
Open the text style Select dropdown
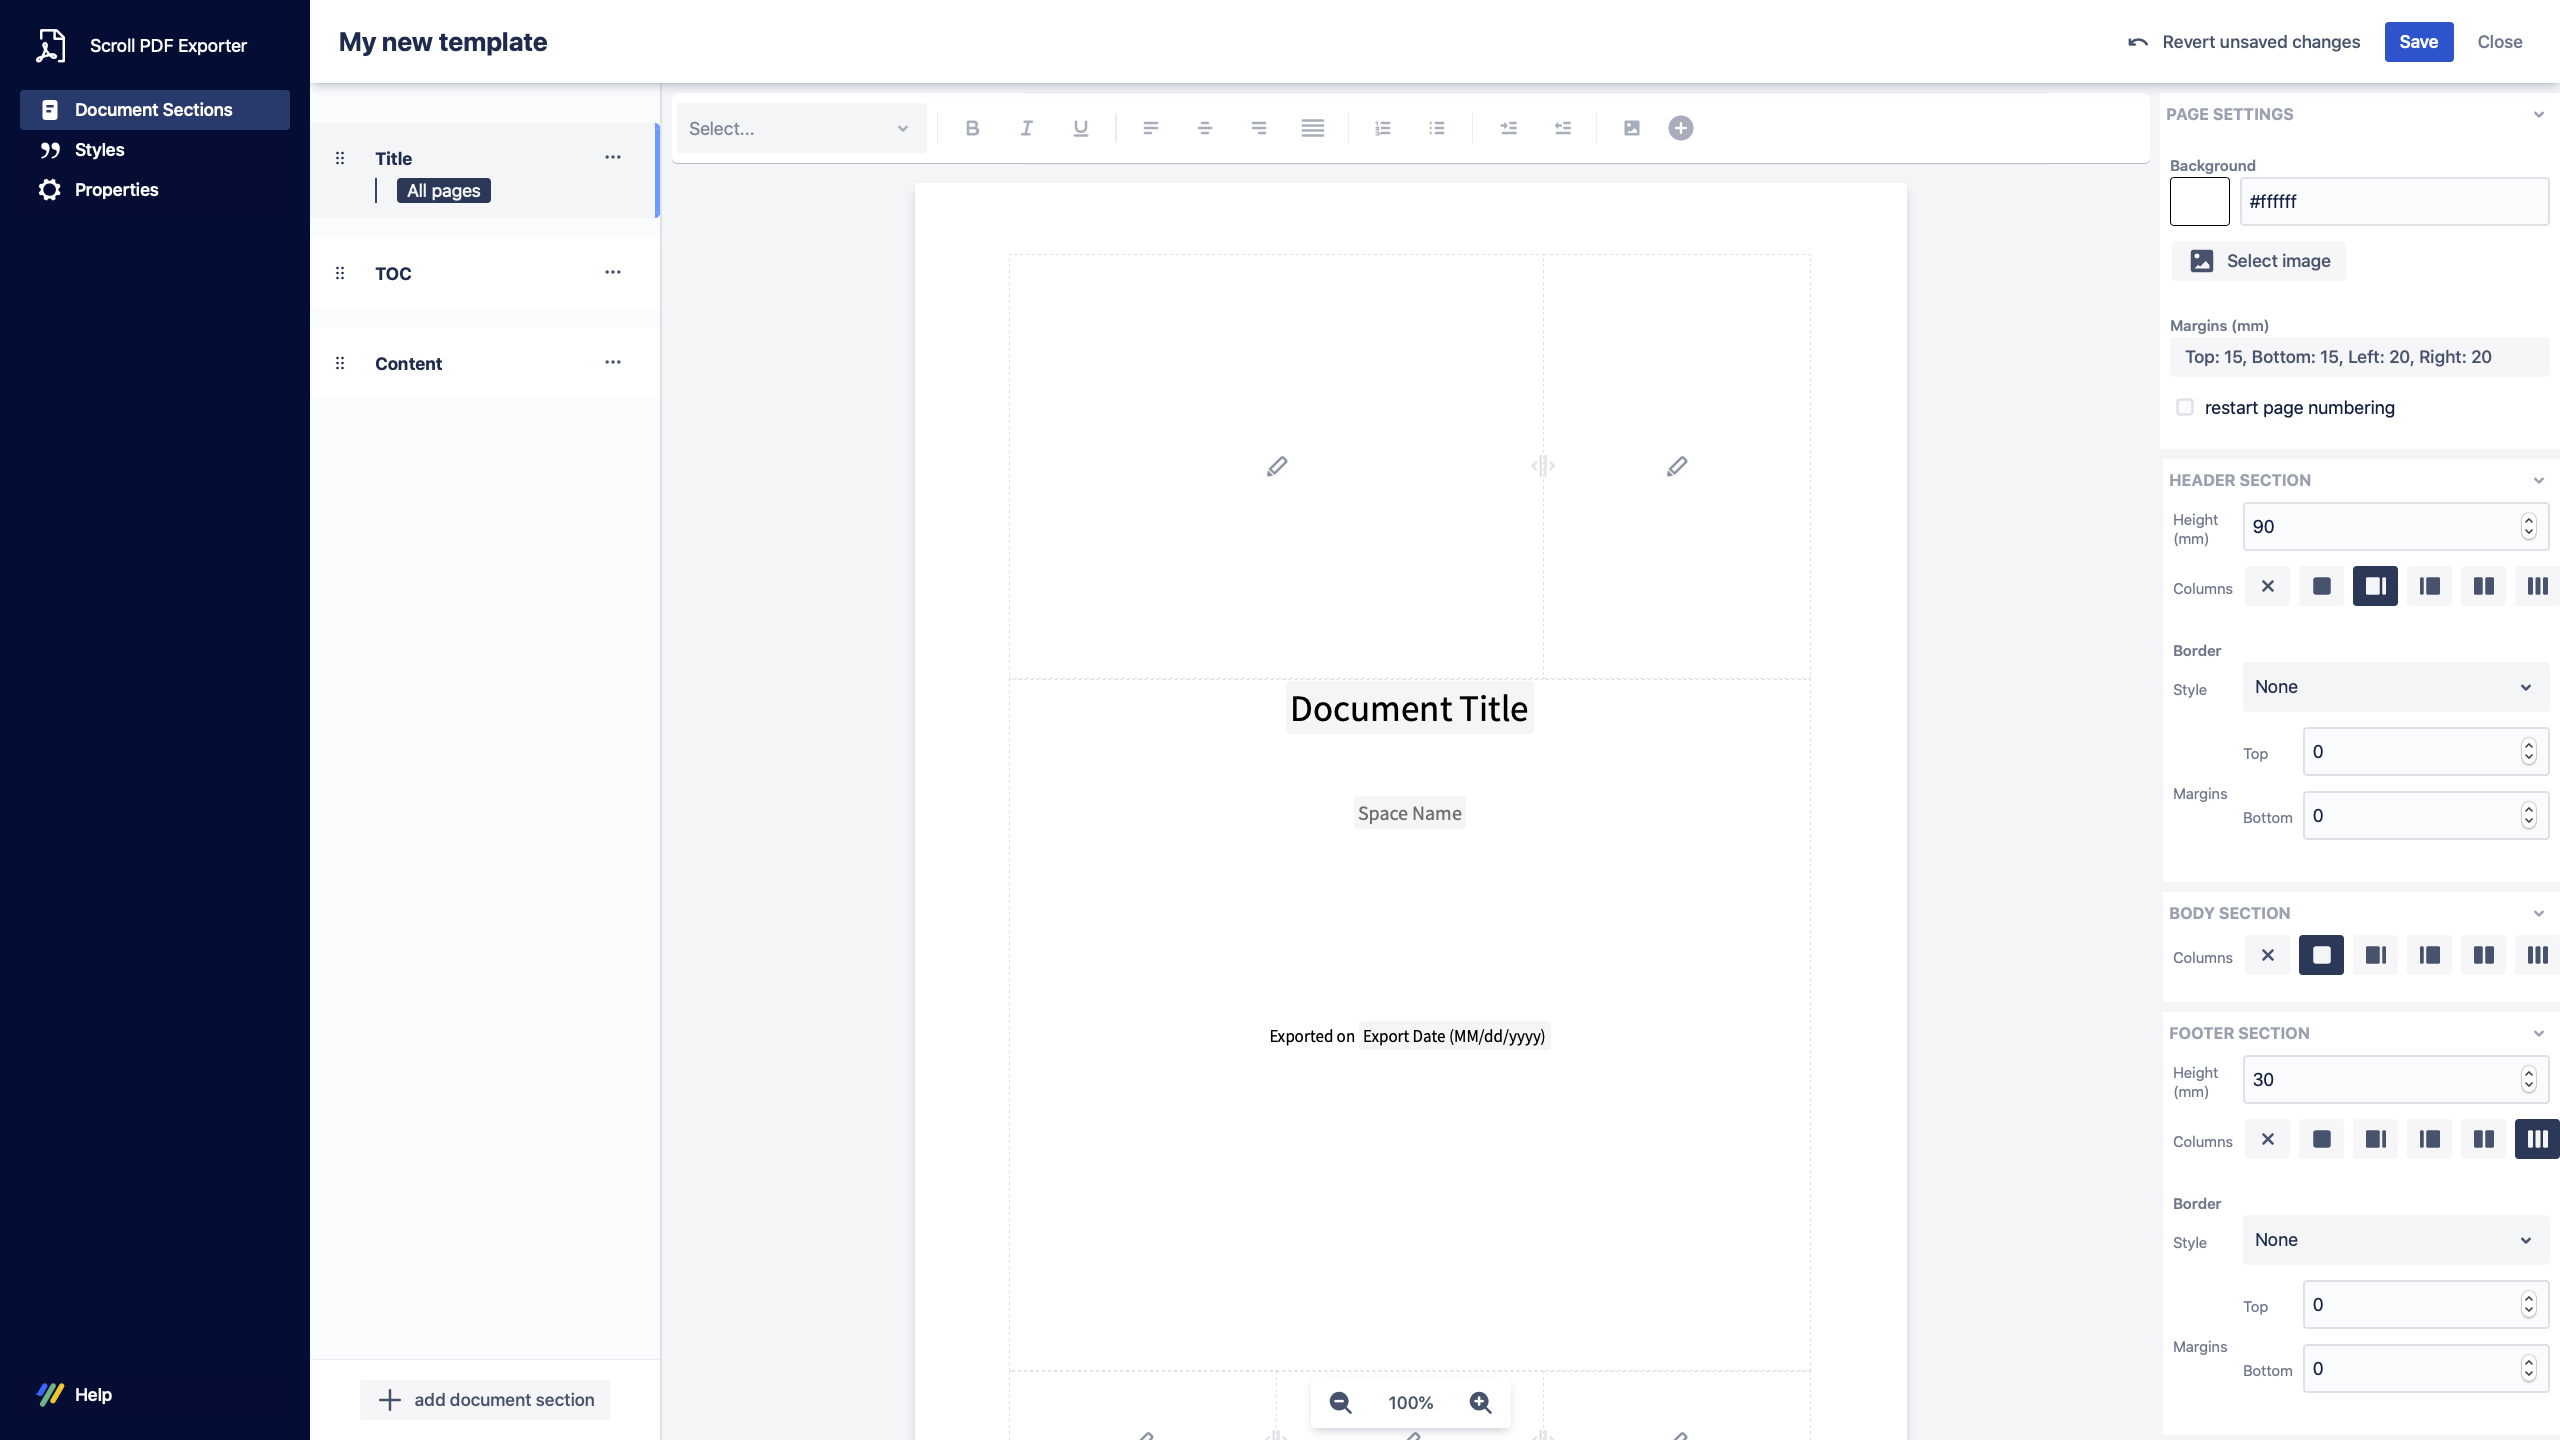click(x=800, y=128)
